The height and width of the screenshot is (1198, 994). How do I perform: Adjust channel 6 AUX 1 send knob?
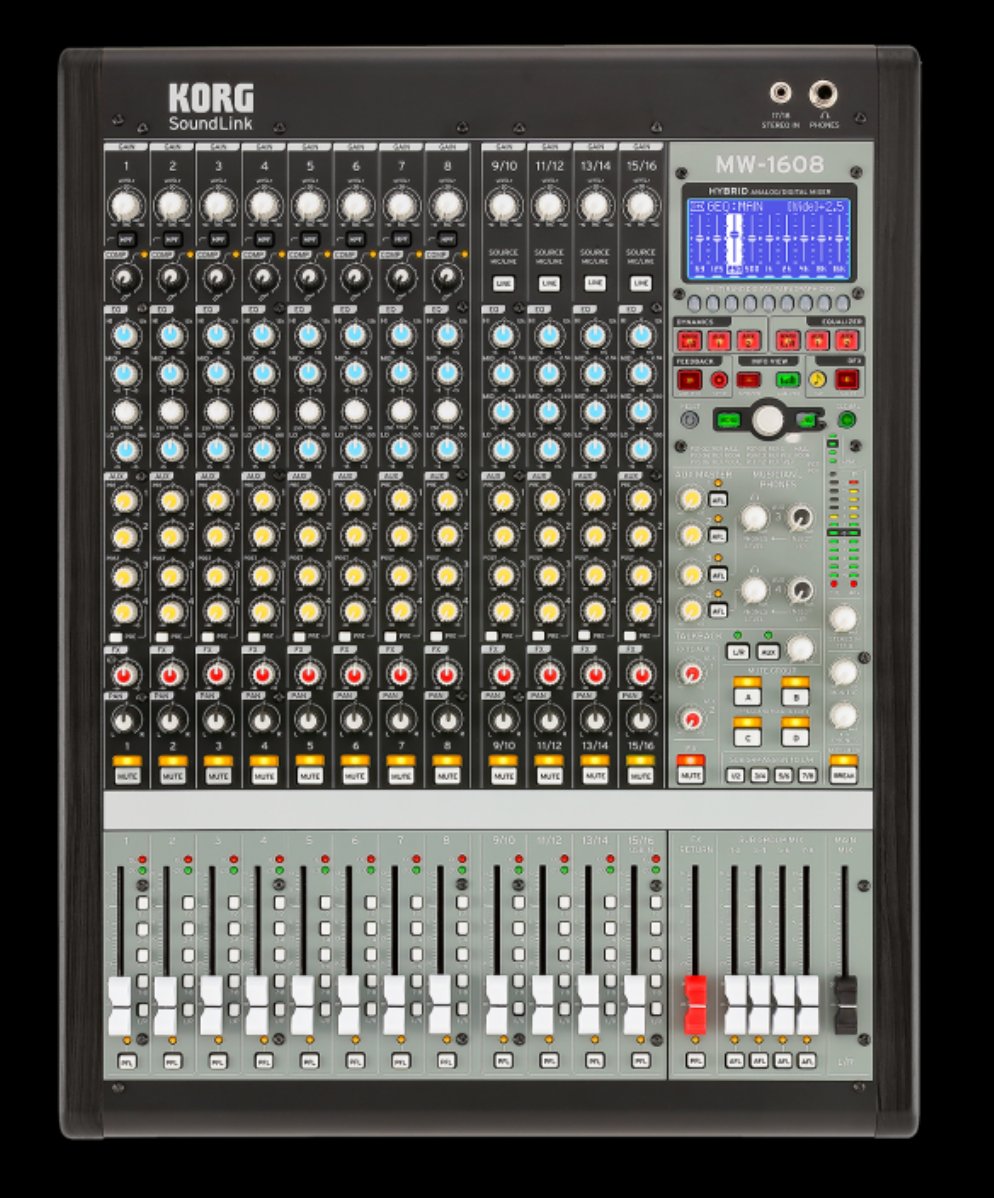pos(355,500)
